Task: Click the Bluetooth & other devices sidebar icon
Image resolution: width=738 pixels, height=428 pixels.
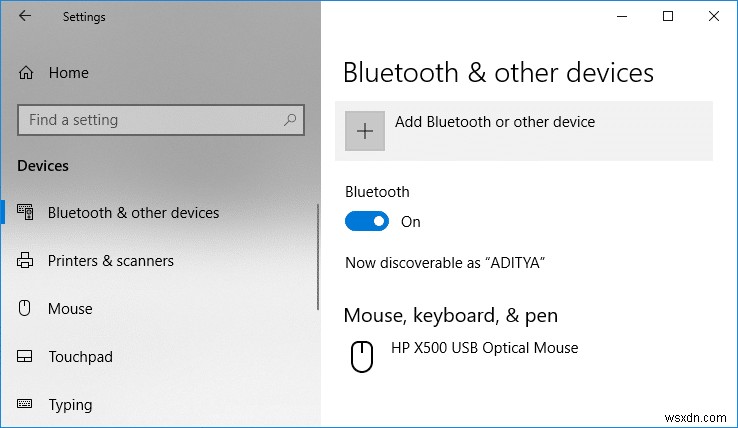Action: point(26,213)
